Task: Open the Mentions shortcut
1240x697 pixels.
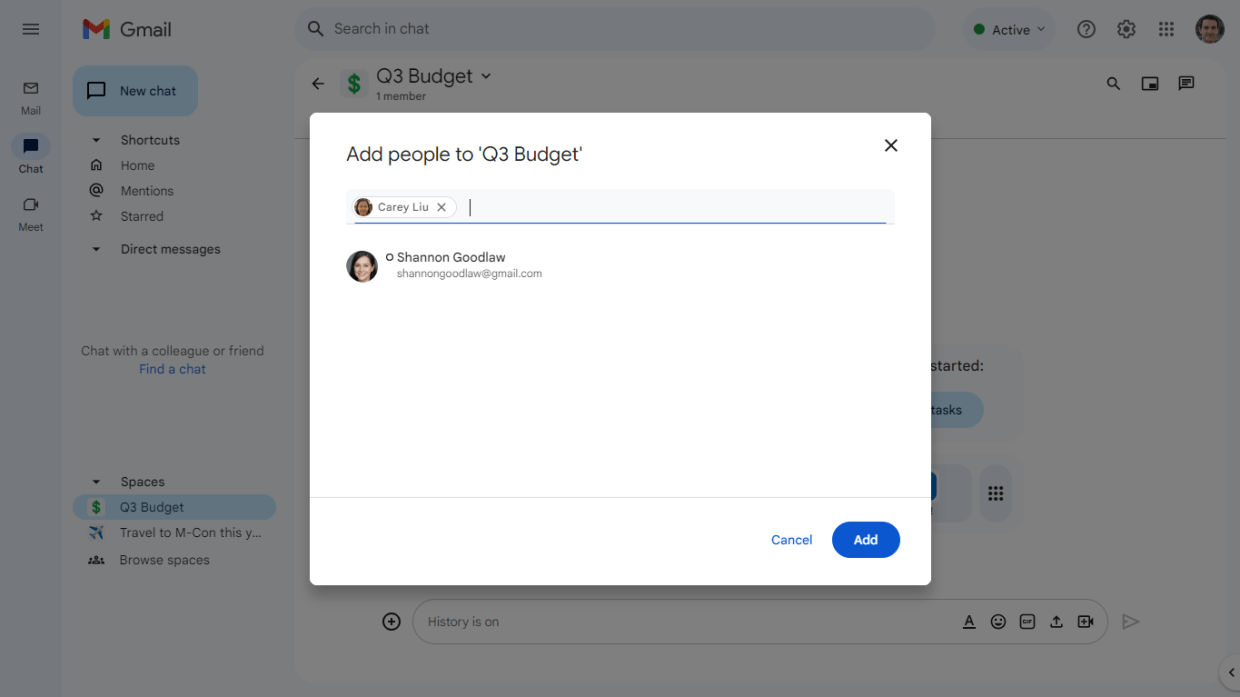Action: (145, 190)
